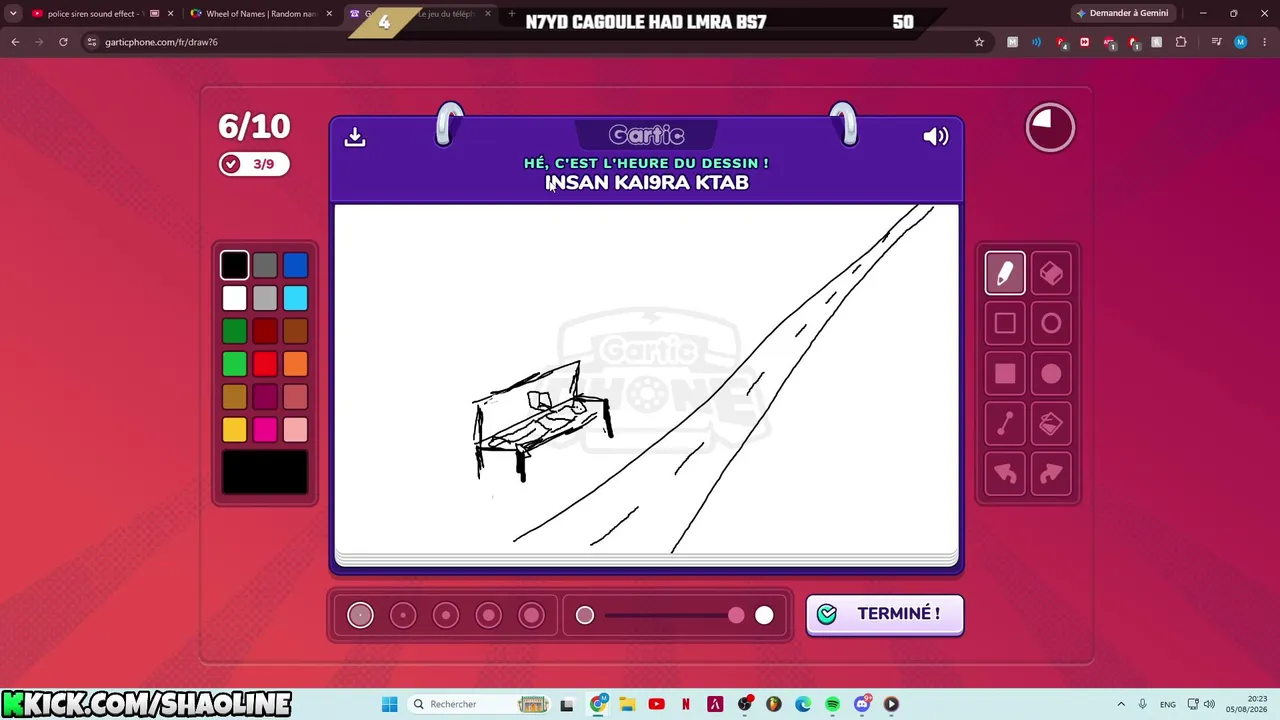The height and width of the screenshot is (720, 1280).
Task: Pick the dark green color swatch
Action: tap(234, 331)
